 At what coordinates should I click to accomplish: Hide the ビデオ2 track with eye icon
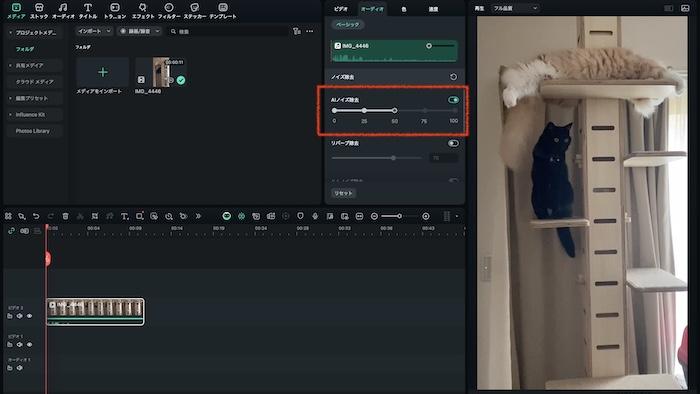coord(29,316)
